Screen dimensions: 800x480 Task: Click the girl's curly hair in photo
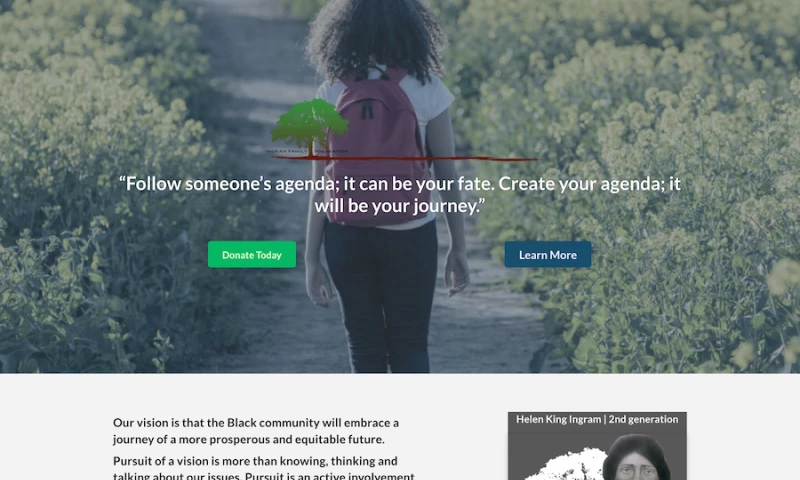[375, 38]
